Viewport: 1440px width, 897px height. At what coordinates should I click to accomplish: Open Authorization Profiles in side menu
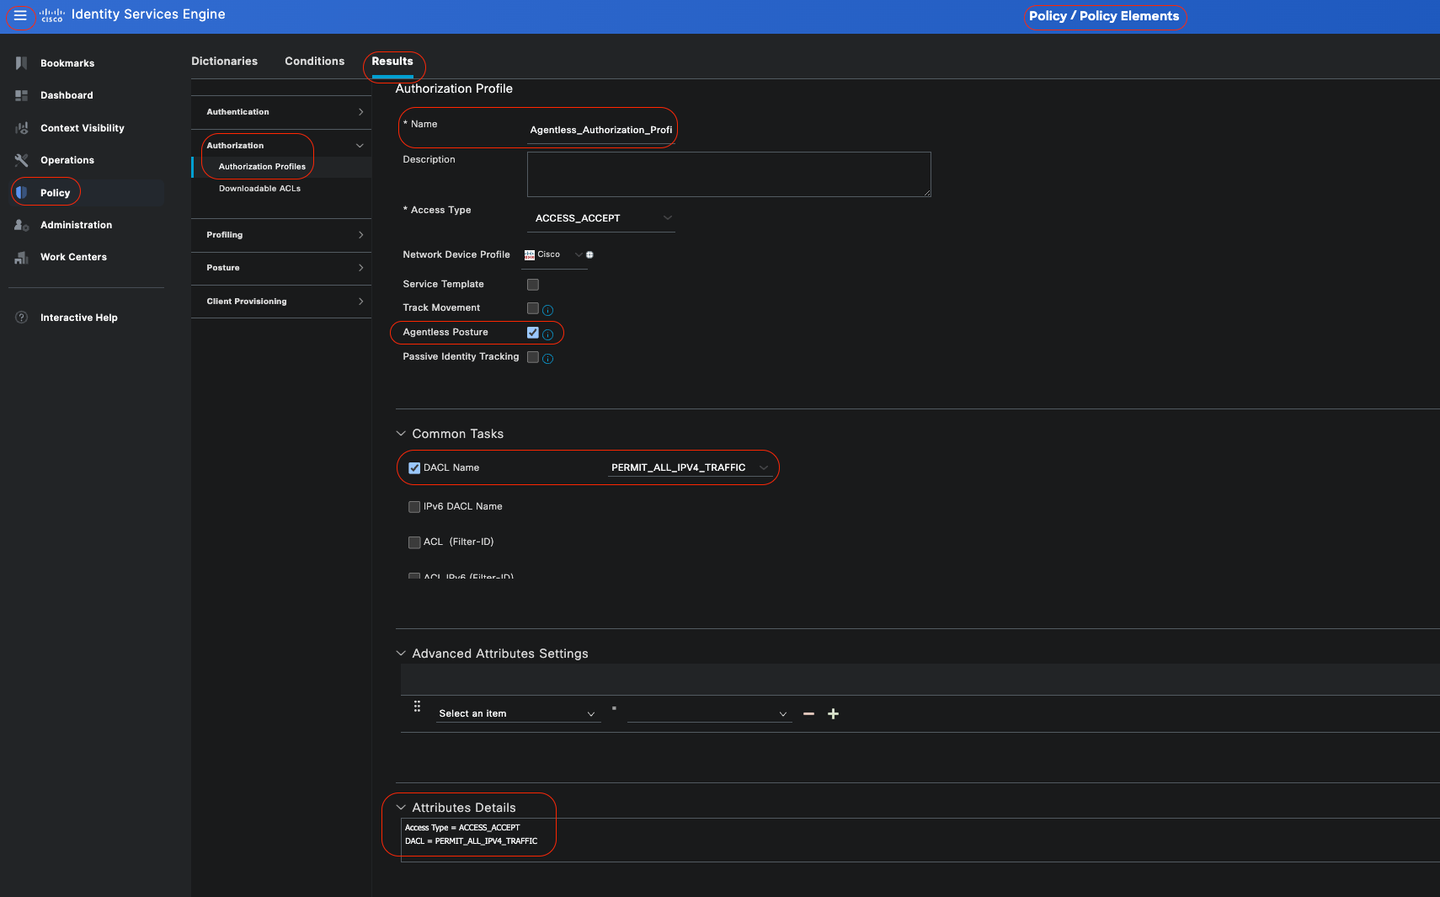pyautogui.click(x=262, y=167)
